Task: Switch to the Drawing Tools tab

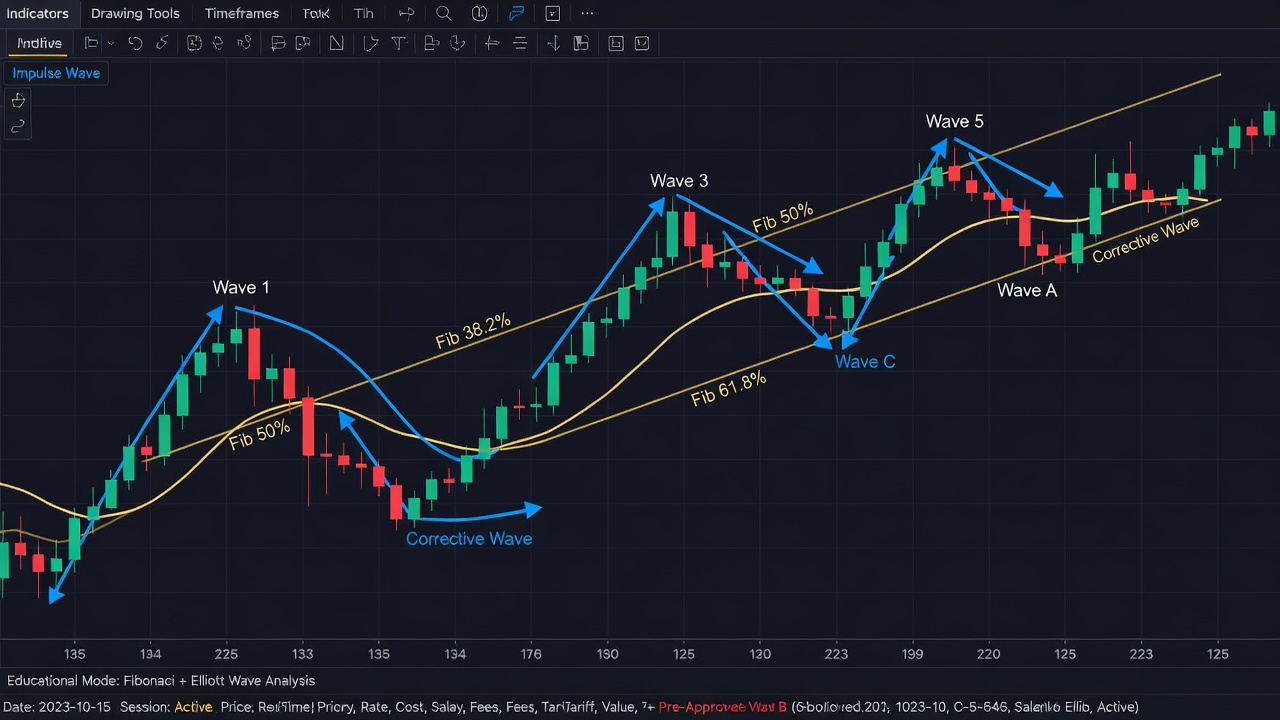Action: pos(135,14)
